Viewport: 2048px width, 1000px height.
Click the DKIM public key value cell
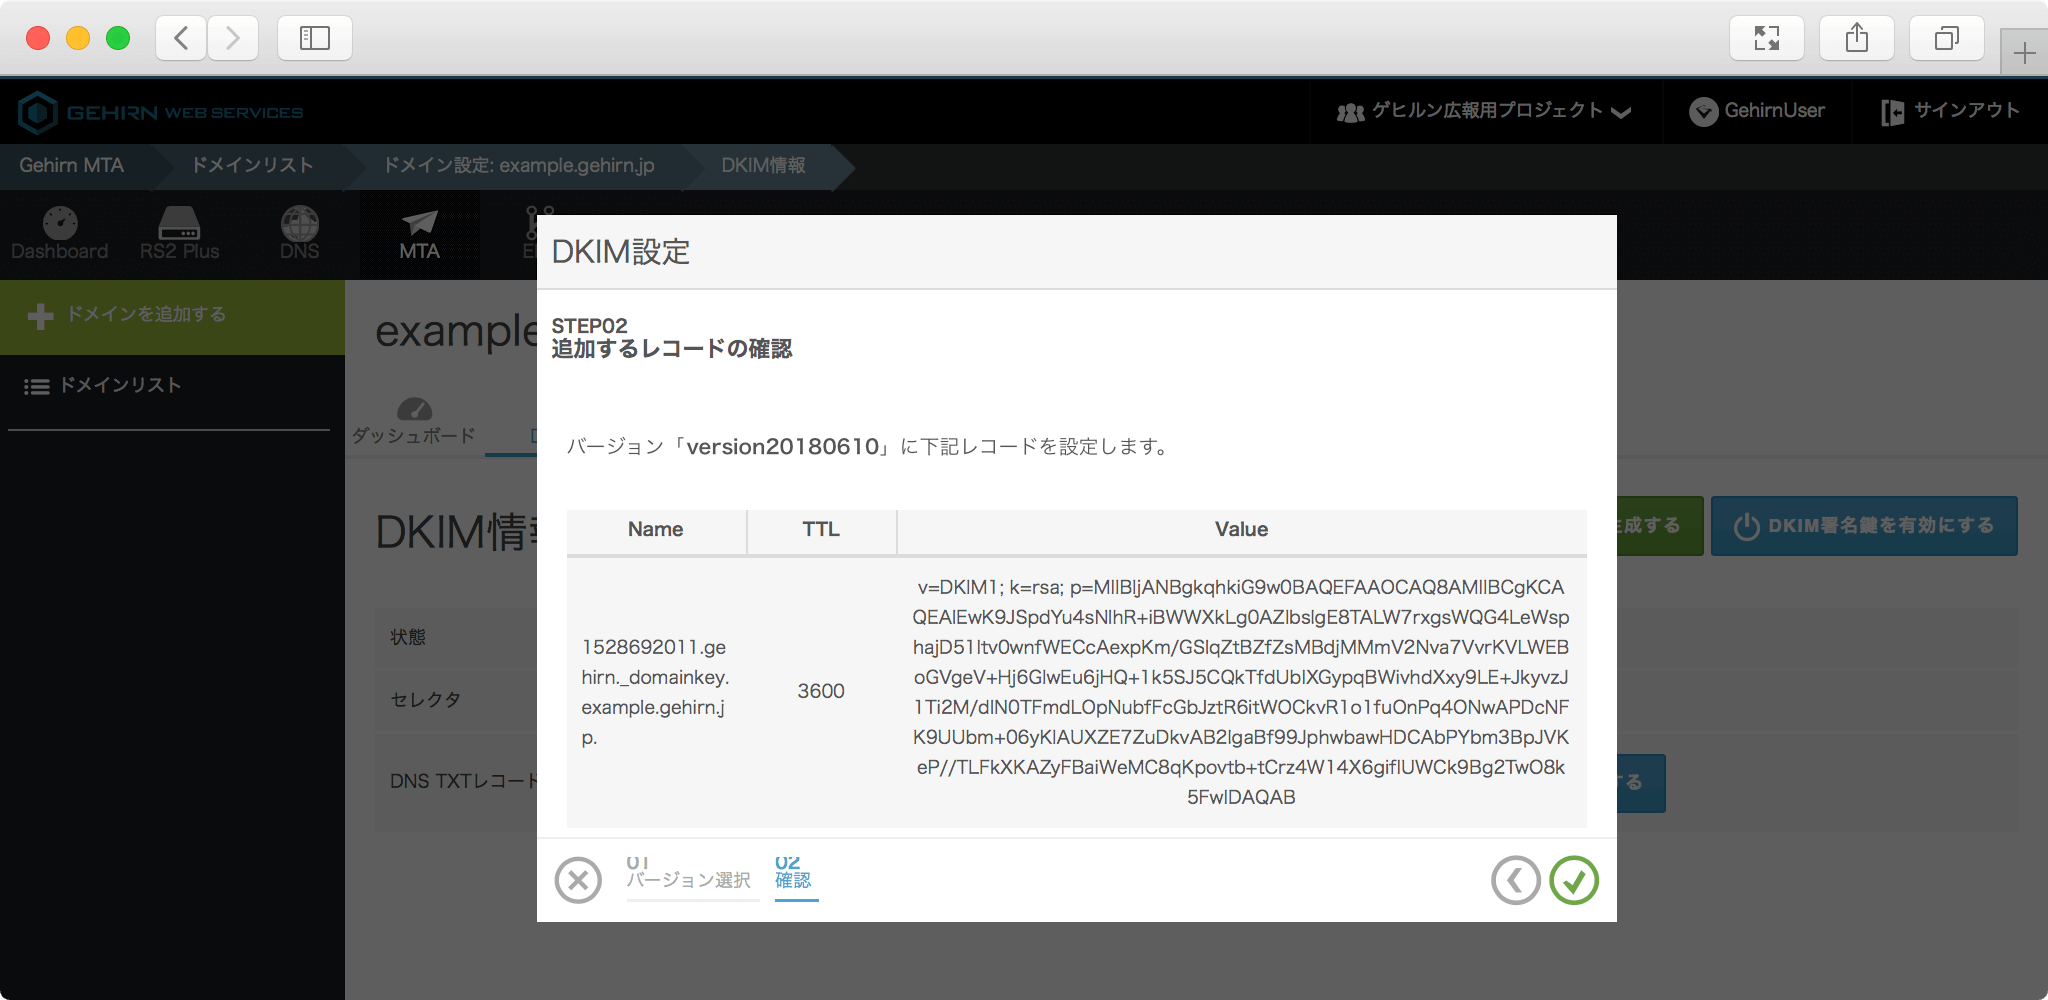(1240, 691)
